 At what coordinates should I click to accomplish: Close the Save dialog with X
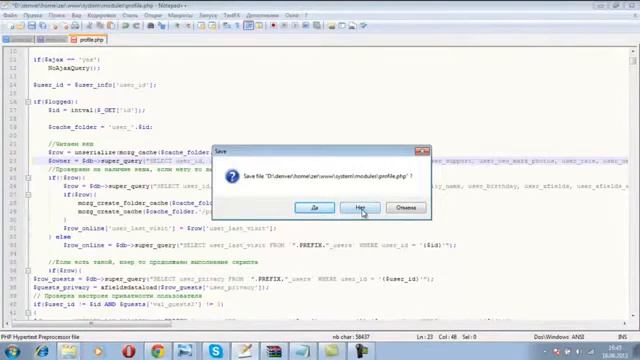422,151
